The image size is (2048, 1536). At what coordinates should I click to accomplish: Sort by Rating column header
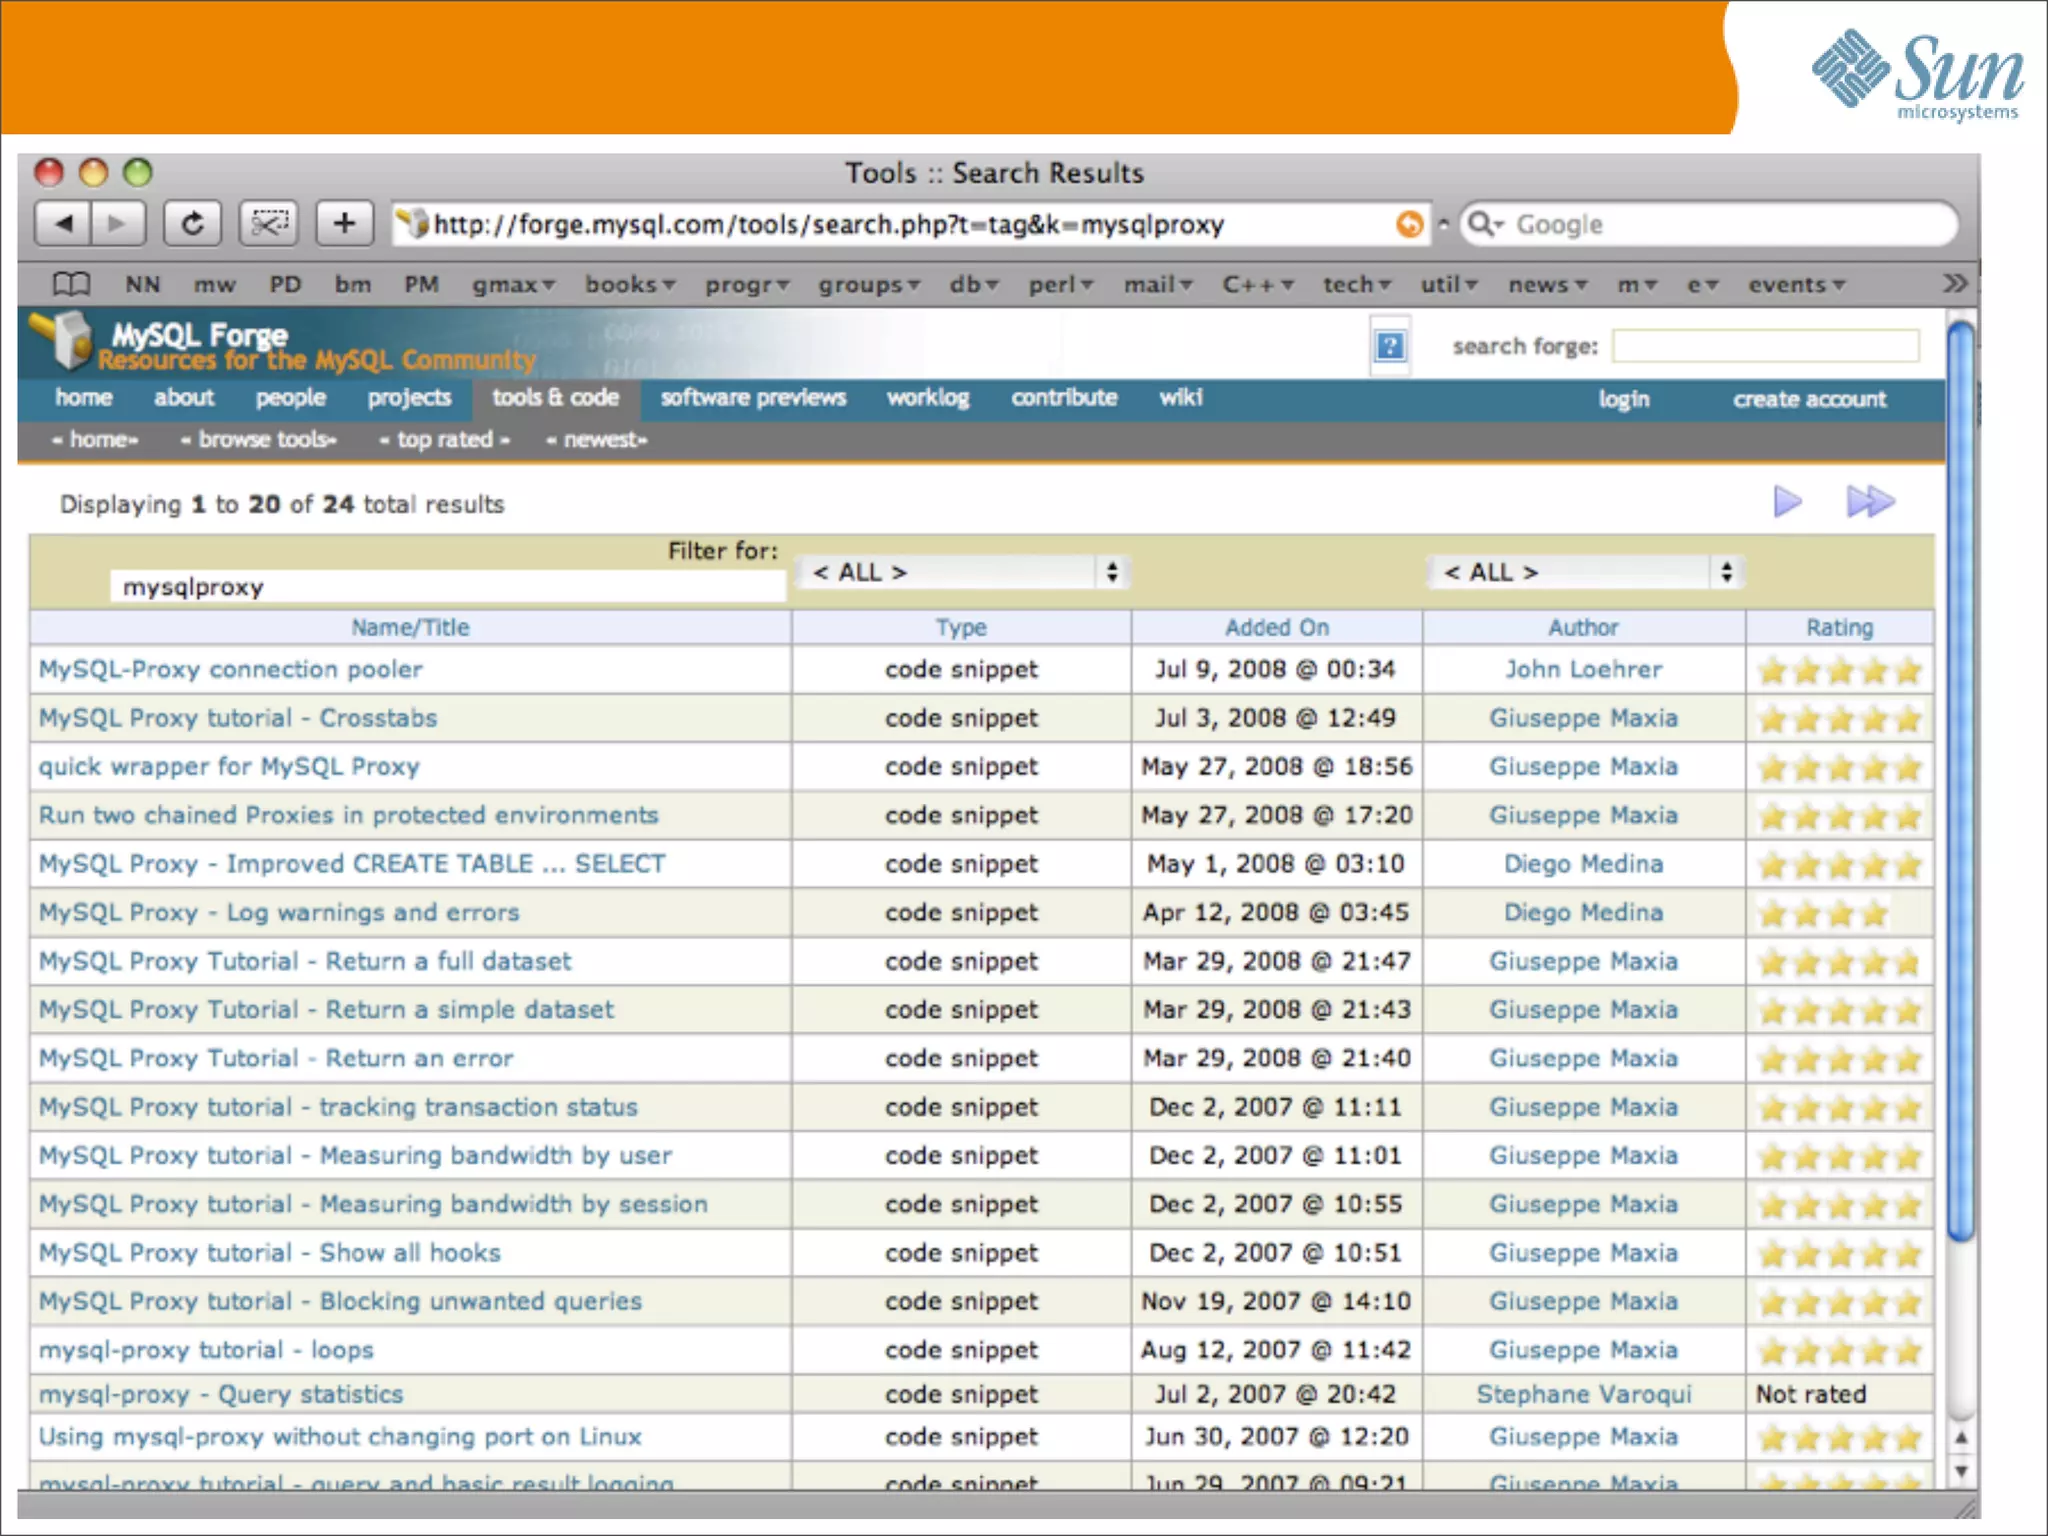[1839, 627]
